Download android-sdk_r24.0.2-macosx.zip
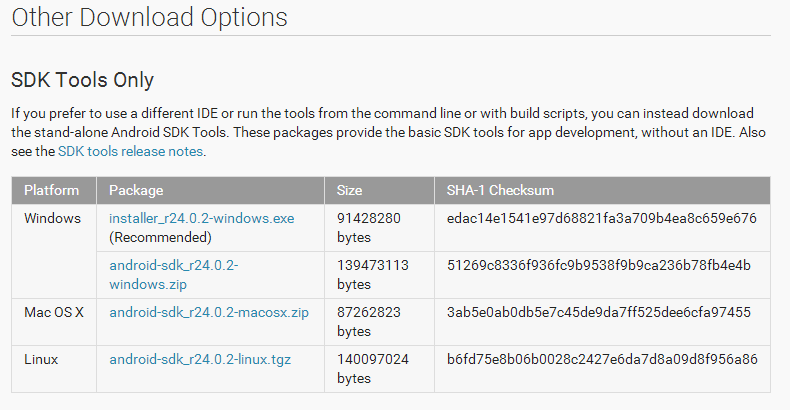The width and height of the screenshot is (790, 410). 209,313
